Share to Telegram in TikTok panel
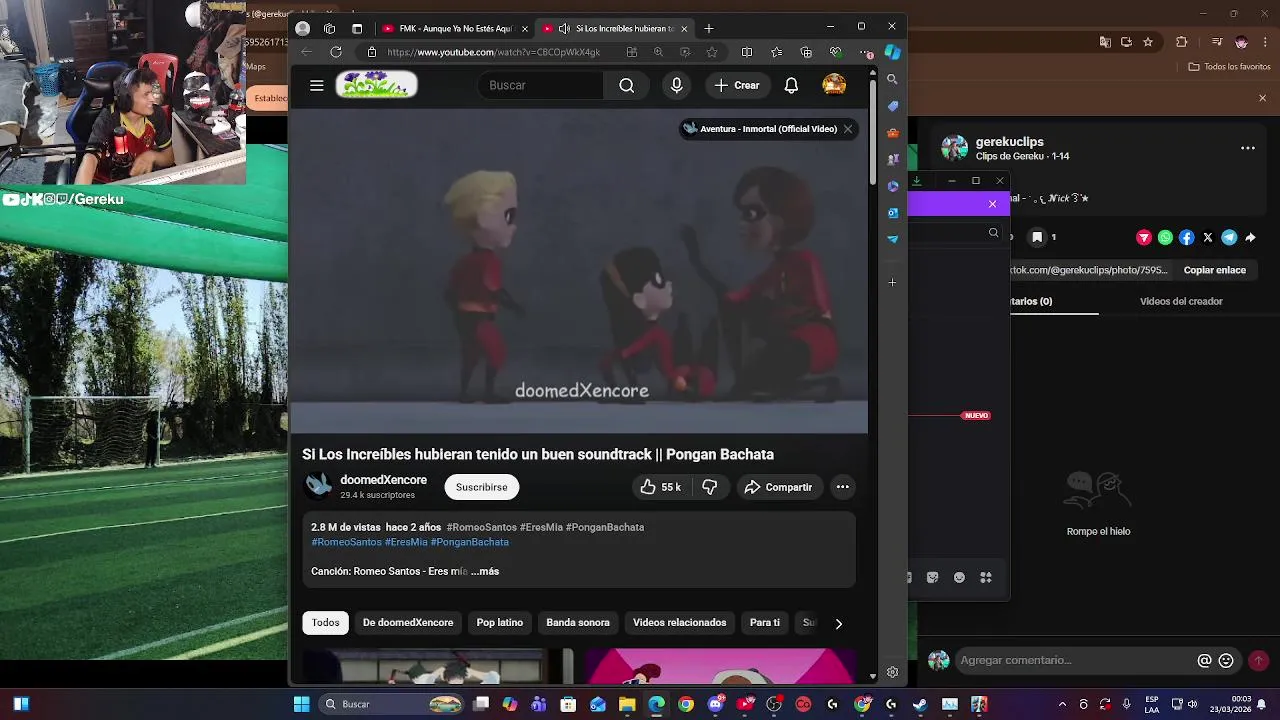Viewport: 1280px width, 720px height. 1229,237
